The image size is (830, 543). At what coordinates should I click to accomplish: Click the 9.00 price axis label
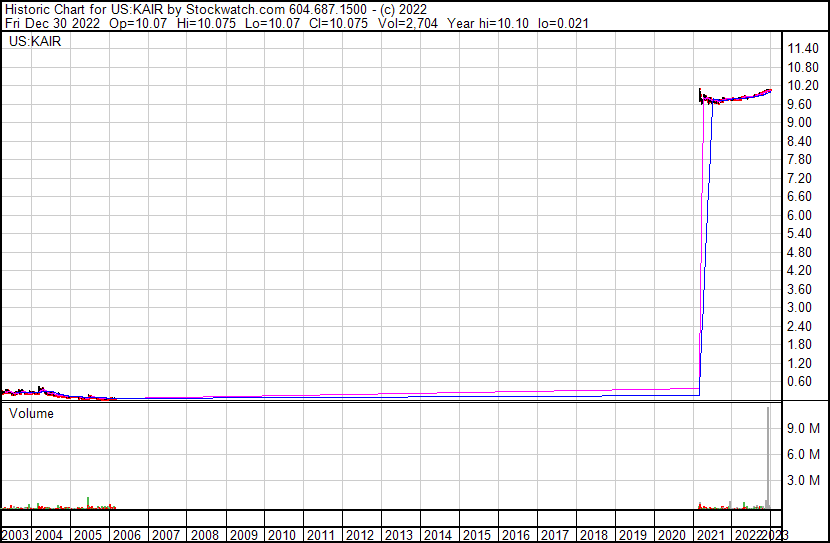(x=799, y=122)
